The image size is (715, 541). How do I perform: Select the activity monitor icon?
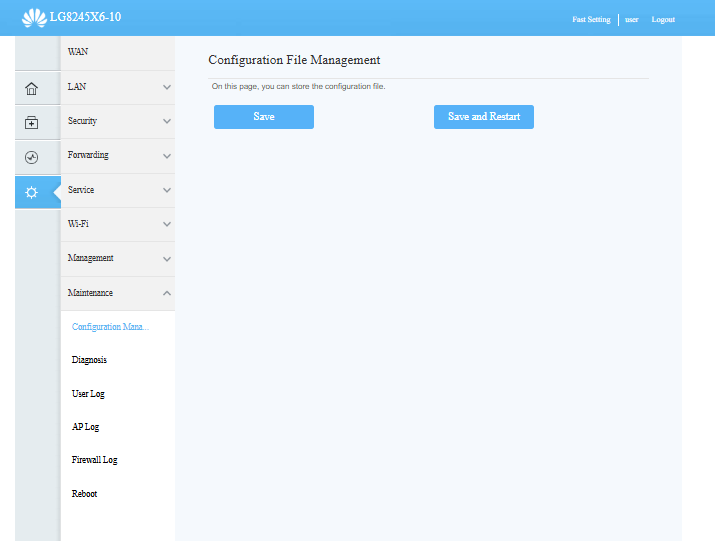tap(31, 157)
